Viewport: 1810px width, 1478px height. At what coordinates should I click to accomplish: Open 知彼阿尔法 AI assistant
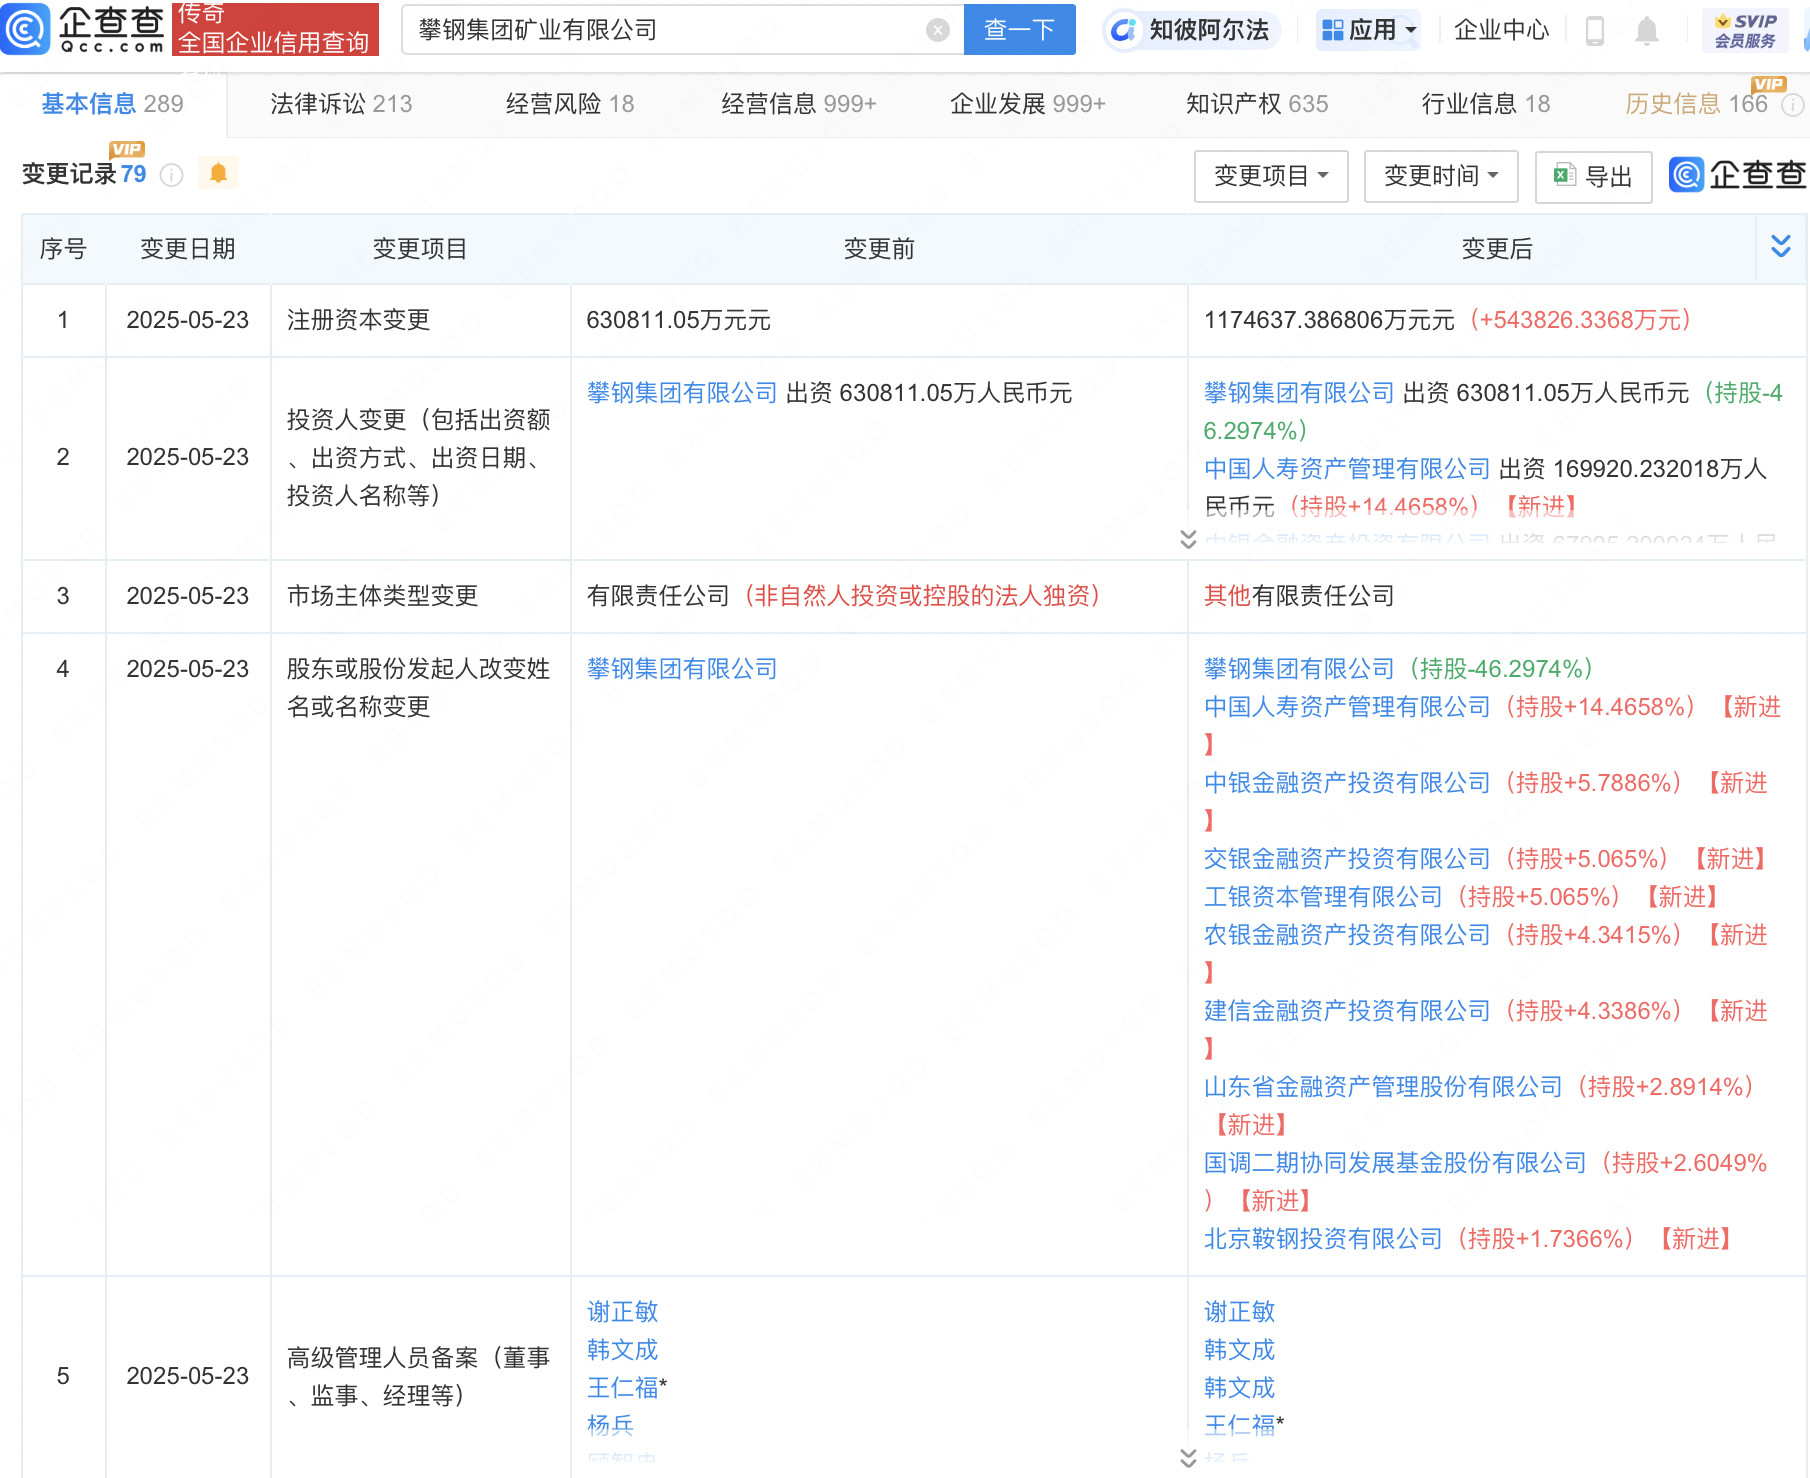pos(1190,30)
